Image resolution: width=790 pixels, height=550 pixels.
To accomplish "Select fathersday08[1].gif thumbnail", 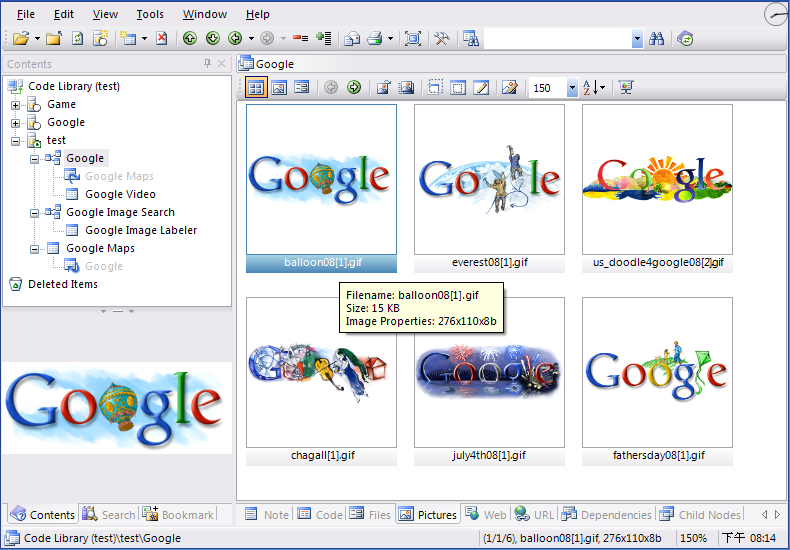I will [657, 381].
